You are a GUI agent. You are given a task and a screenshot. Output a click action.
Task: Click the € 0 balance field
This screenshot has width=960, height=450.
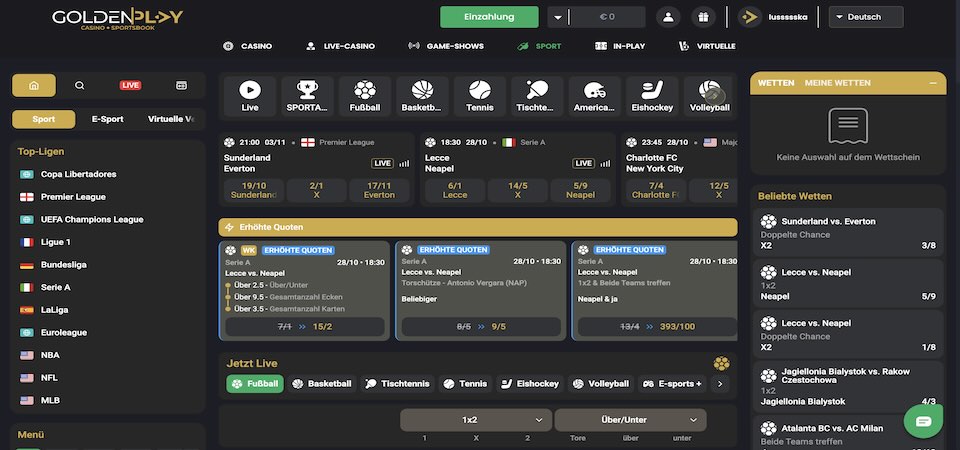click(x=607, y=17)
